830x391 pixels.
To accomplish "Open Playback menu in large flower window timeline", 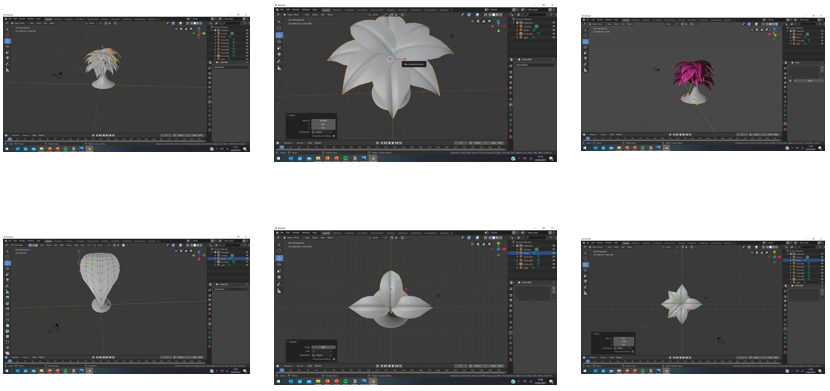I will click(x=288, y=143).
